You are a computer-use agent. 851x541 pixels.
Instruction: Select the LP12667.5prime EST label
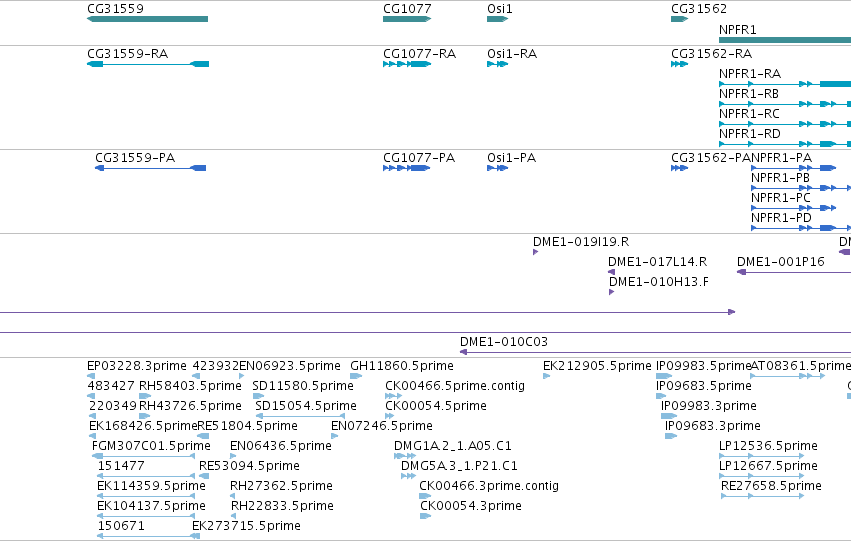768,466
